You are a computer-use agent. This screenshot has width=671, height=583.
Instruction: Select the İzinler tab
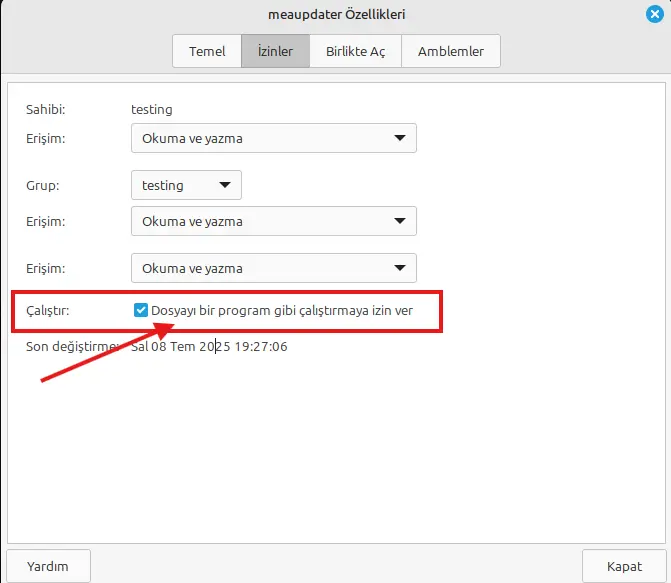275,51
